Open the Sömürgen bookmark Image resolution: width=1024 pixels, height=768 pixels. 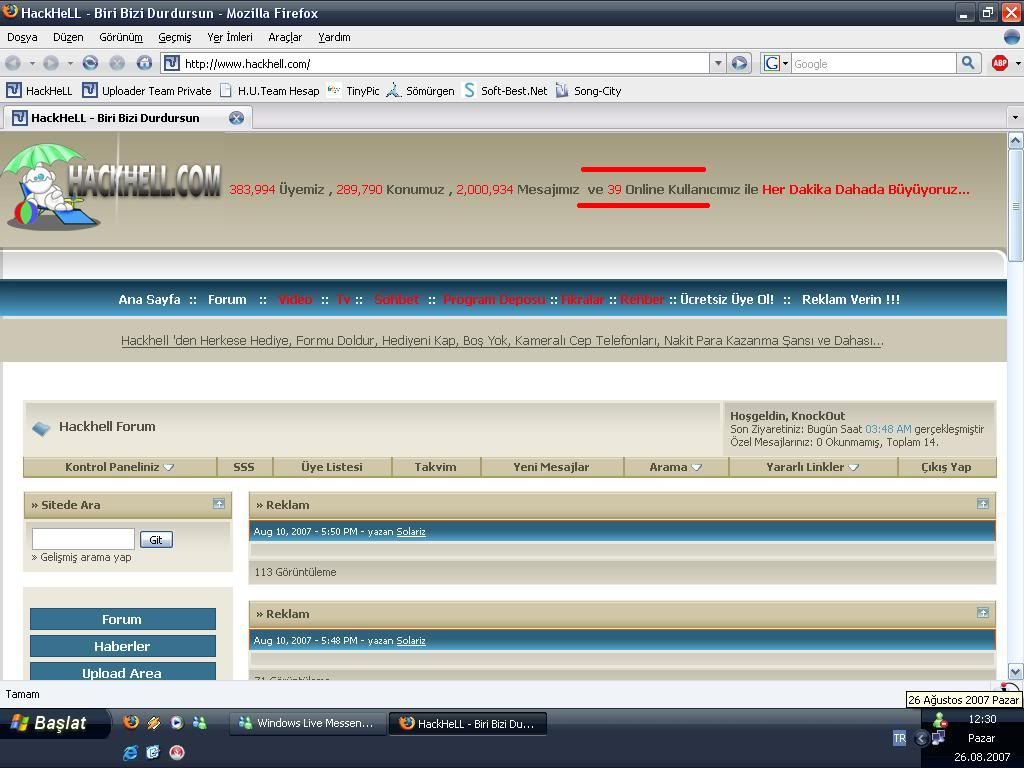[421, 91]
